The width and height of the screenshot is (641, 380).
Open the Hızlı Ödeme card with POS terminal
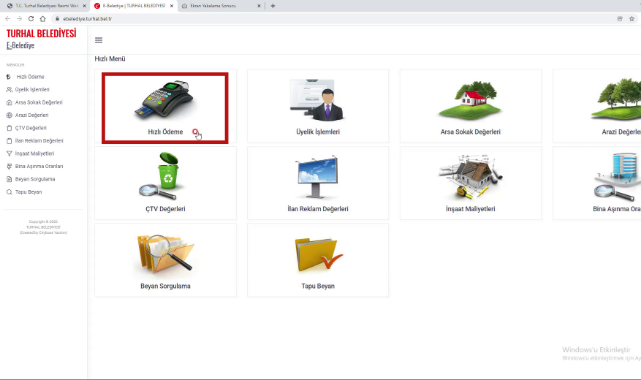tap(165, 106)
